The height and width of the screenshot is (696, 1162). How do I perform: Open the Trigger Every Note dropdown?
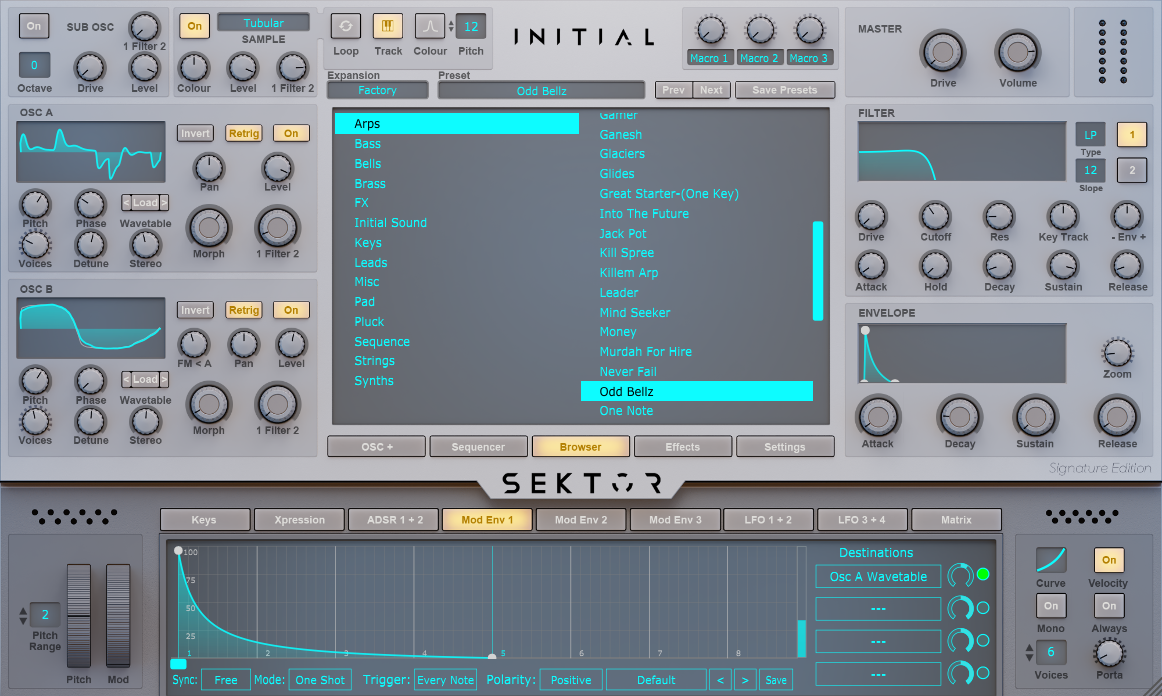[445, 680]
